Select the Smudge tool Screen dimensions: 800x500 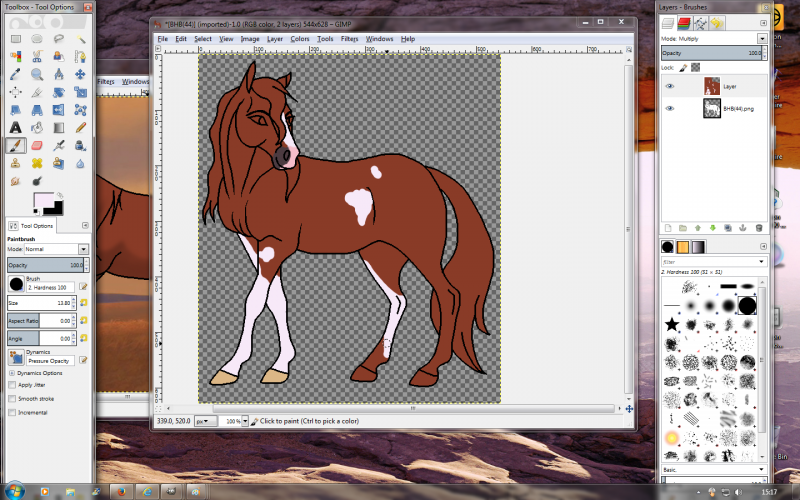pyautogui.click(x=16, y=181)
